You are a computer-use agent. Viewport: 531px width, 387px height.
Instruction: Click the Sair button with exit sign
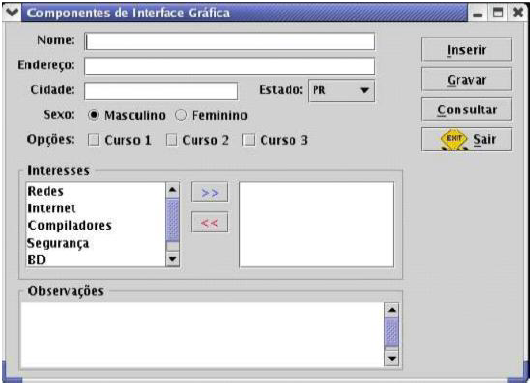coord(466,139)
